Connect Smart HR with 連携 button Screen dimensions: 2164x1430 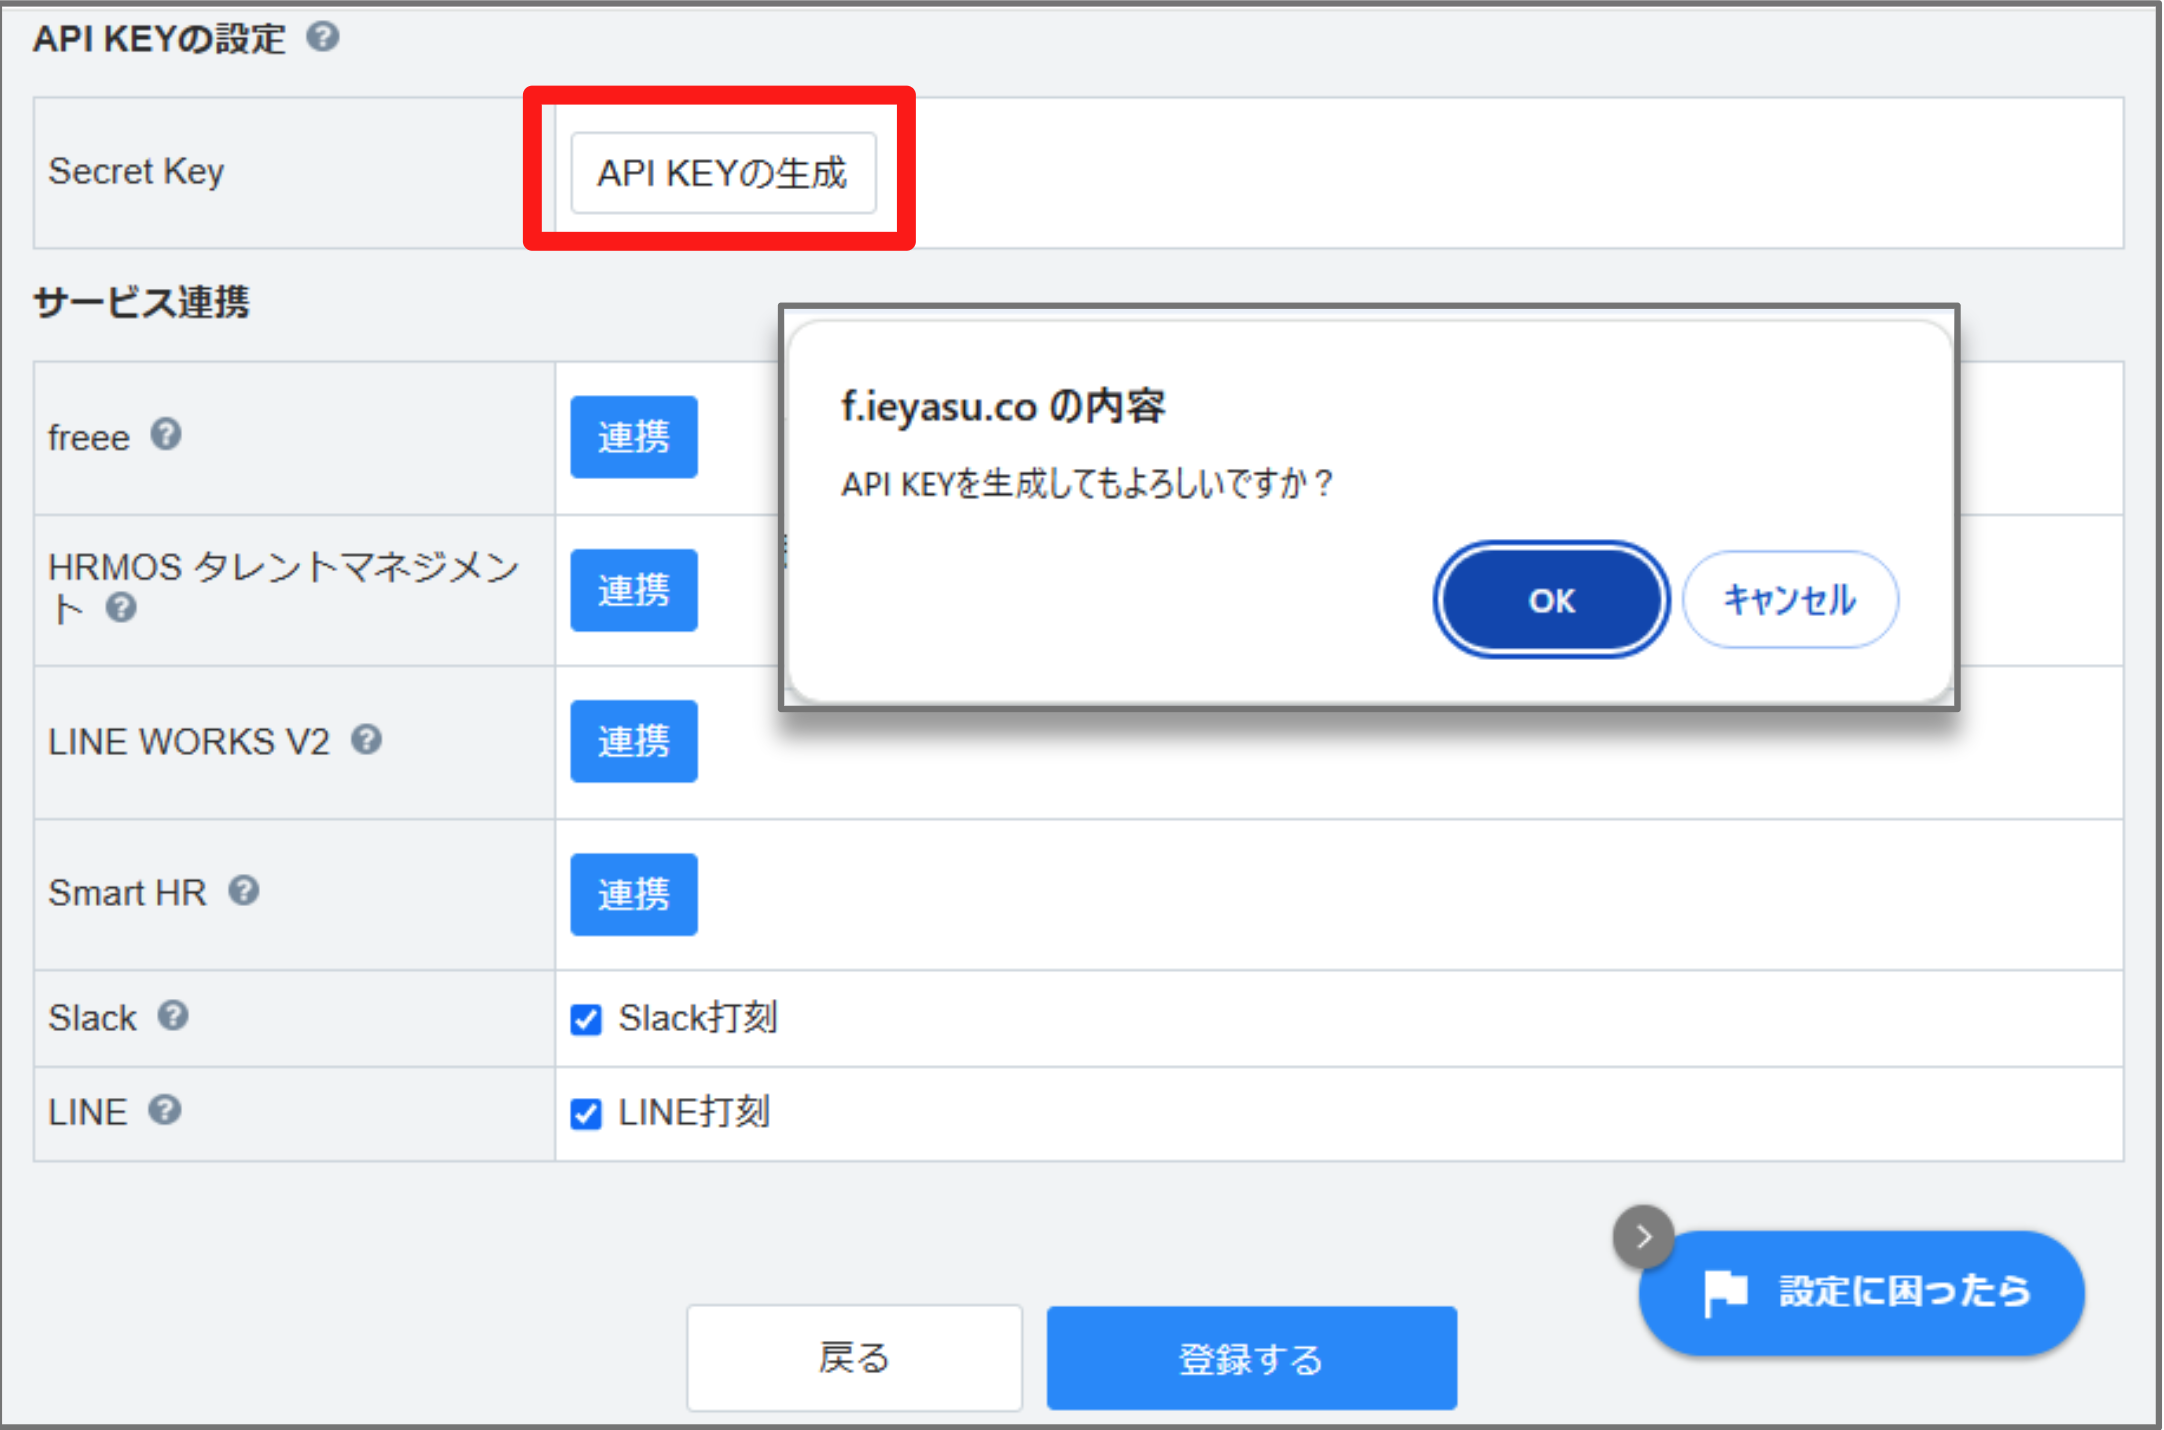point(633,894)
